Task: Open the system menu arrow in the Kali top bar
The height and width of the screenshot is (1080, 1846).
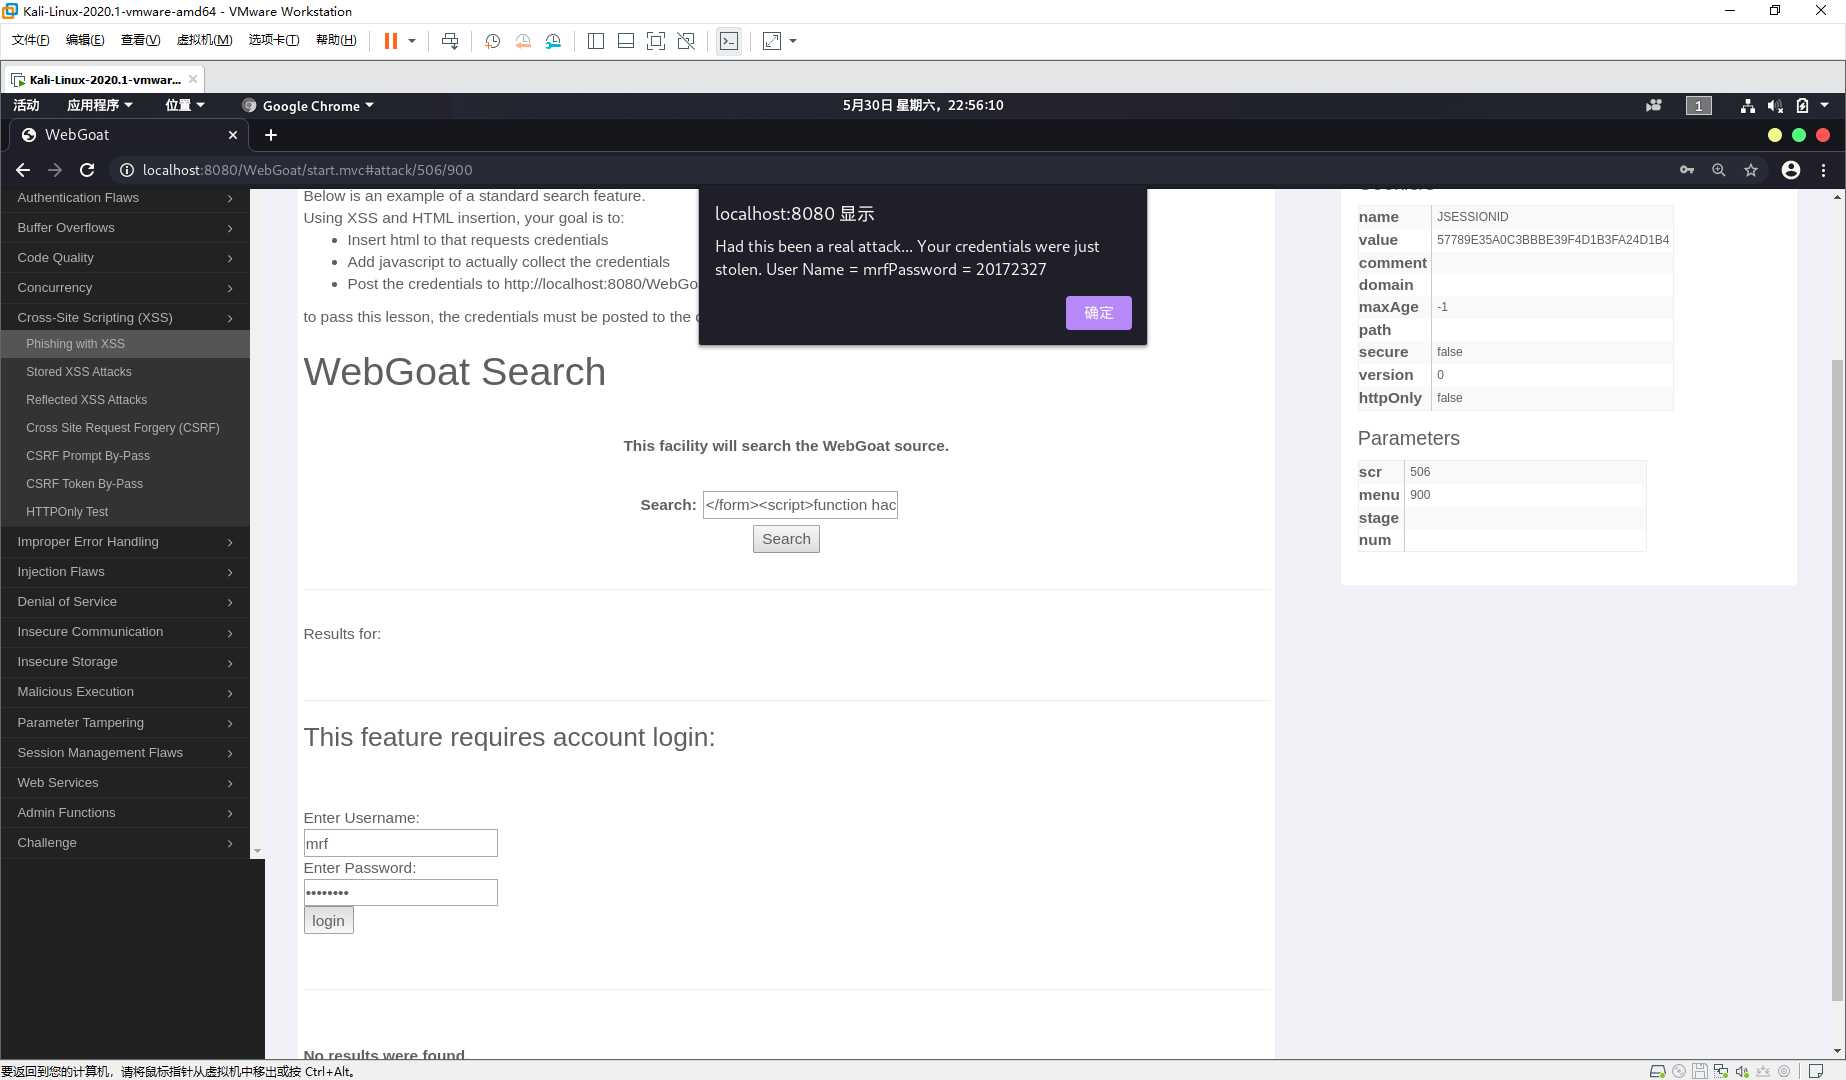Action: pyautogui.click(x=1824, y=105)
